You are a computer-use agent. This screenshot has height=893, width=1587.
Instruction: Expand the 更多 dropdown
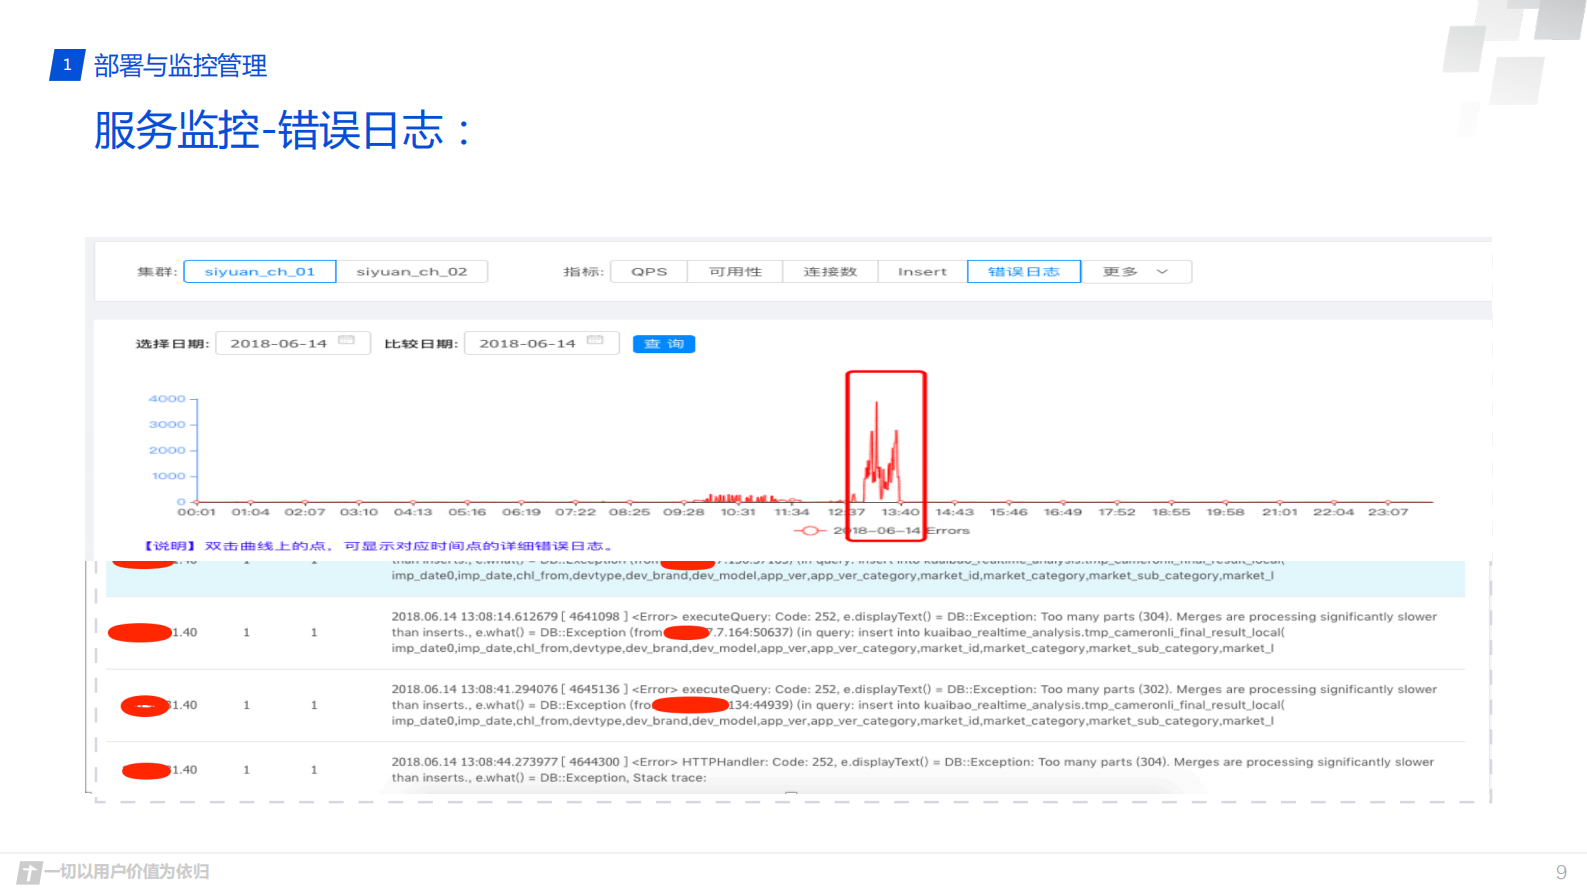coord(1136,271)
